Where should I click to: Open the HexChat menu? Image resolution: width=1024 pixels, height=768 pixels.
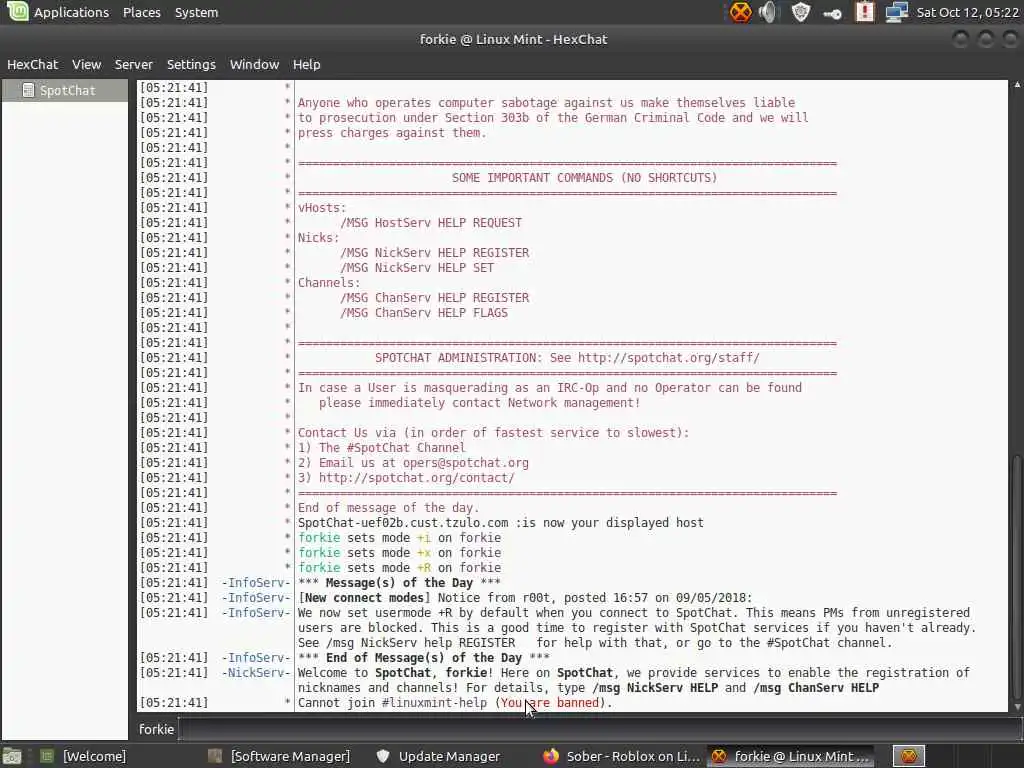point(32,64)
